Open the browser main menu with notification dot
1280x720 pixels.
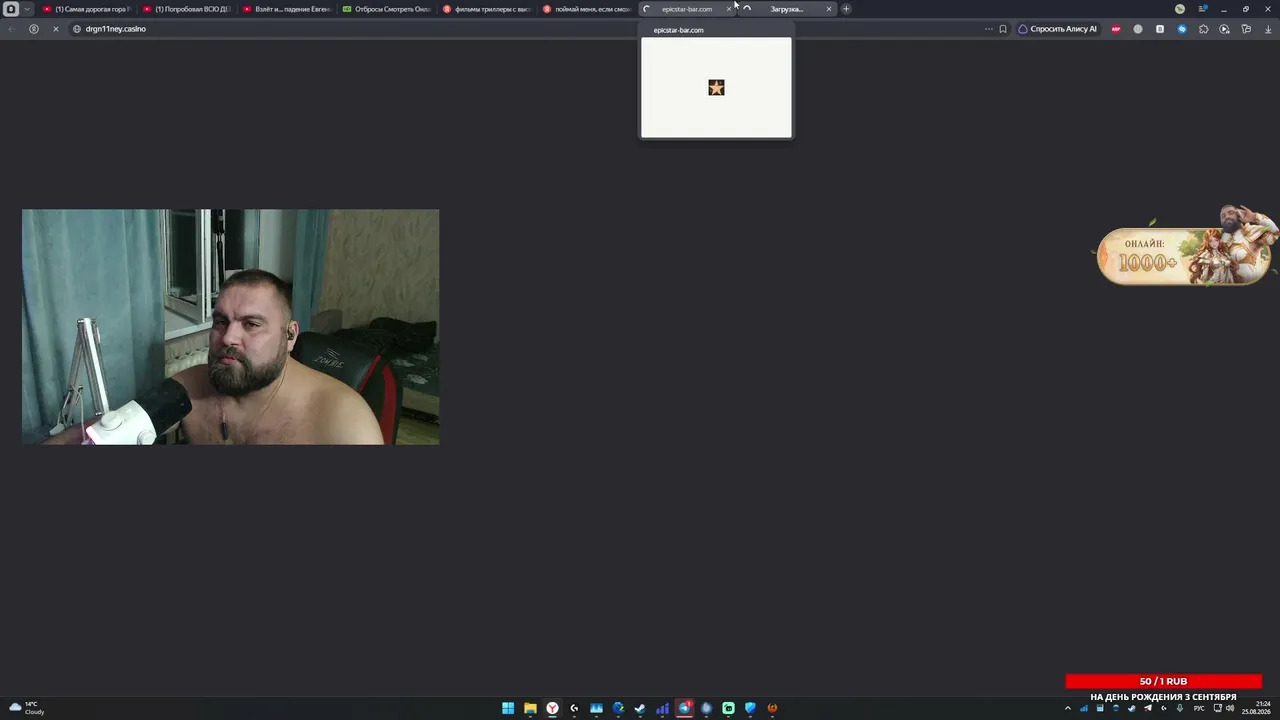(x=1203, y=9)
